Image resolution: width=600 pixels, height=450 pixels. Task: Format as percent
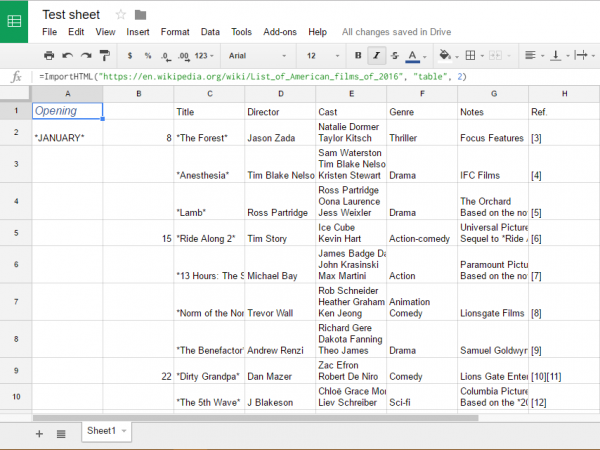[x=148, y=55]
